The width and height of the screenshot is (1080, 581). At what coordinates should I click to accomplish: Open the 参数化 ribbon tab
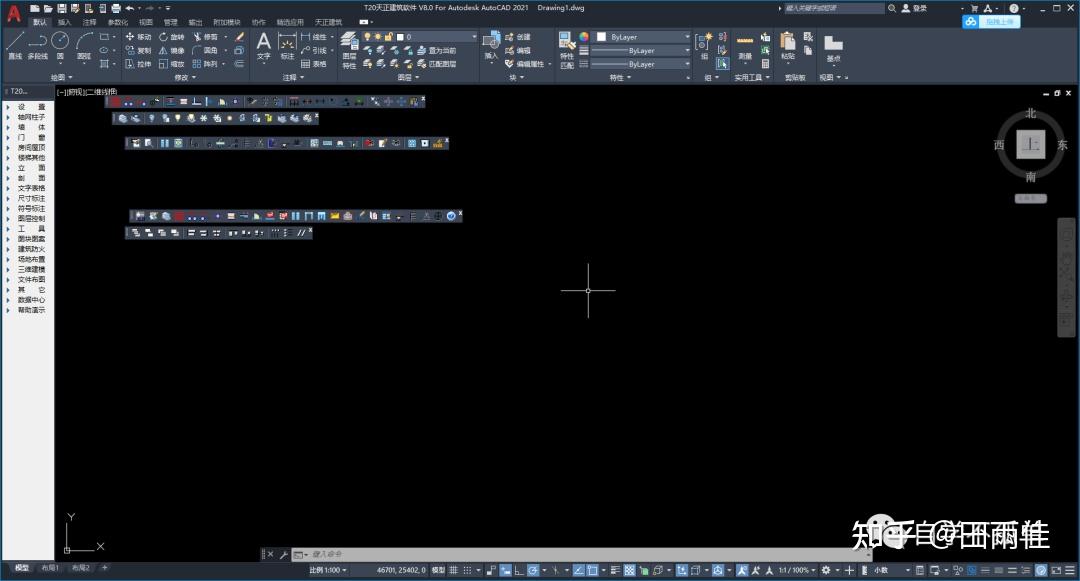118,22
